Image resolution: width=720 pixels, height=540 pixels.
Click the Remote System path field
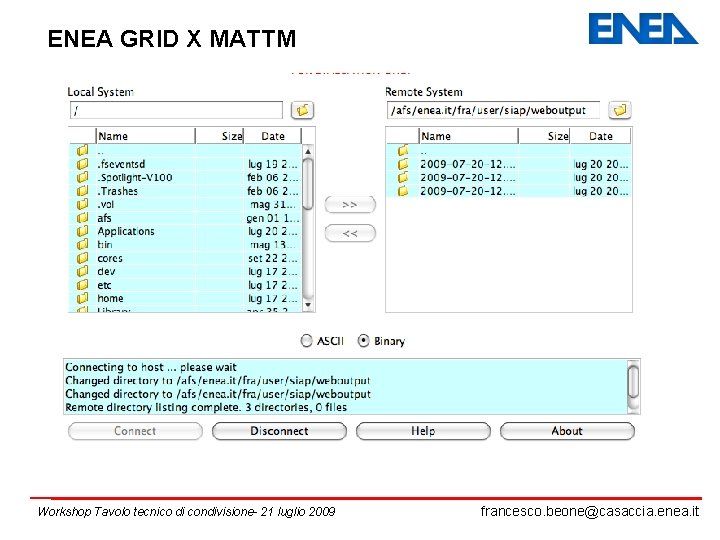(493, 110)
